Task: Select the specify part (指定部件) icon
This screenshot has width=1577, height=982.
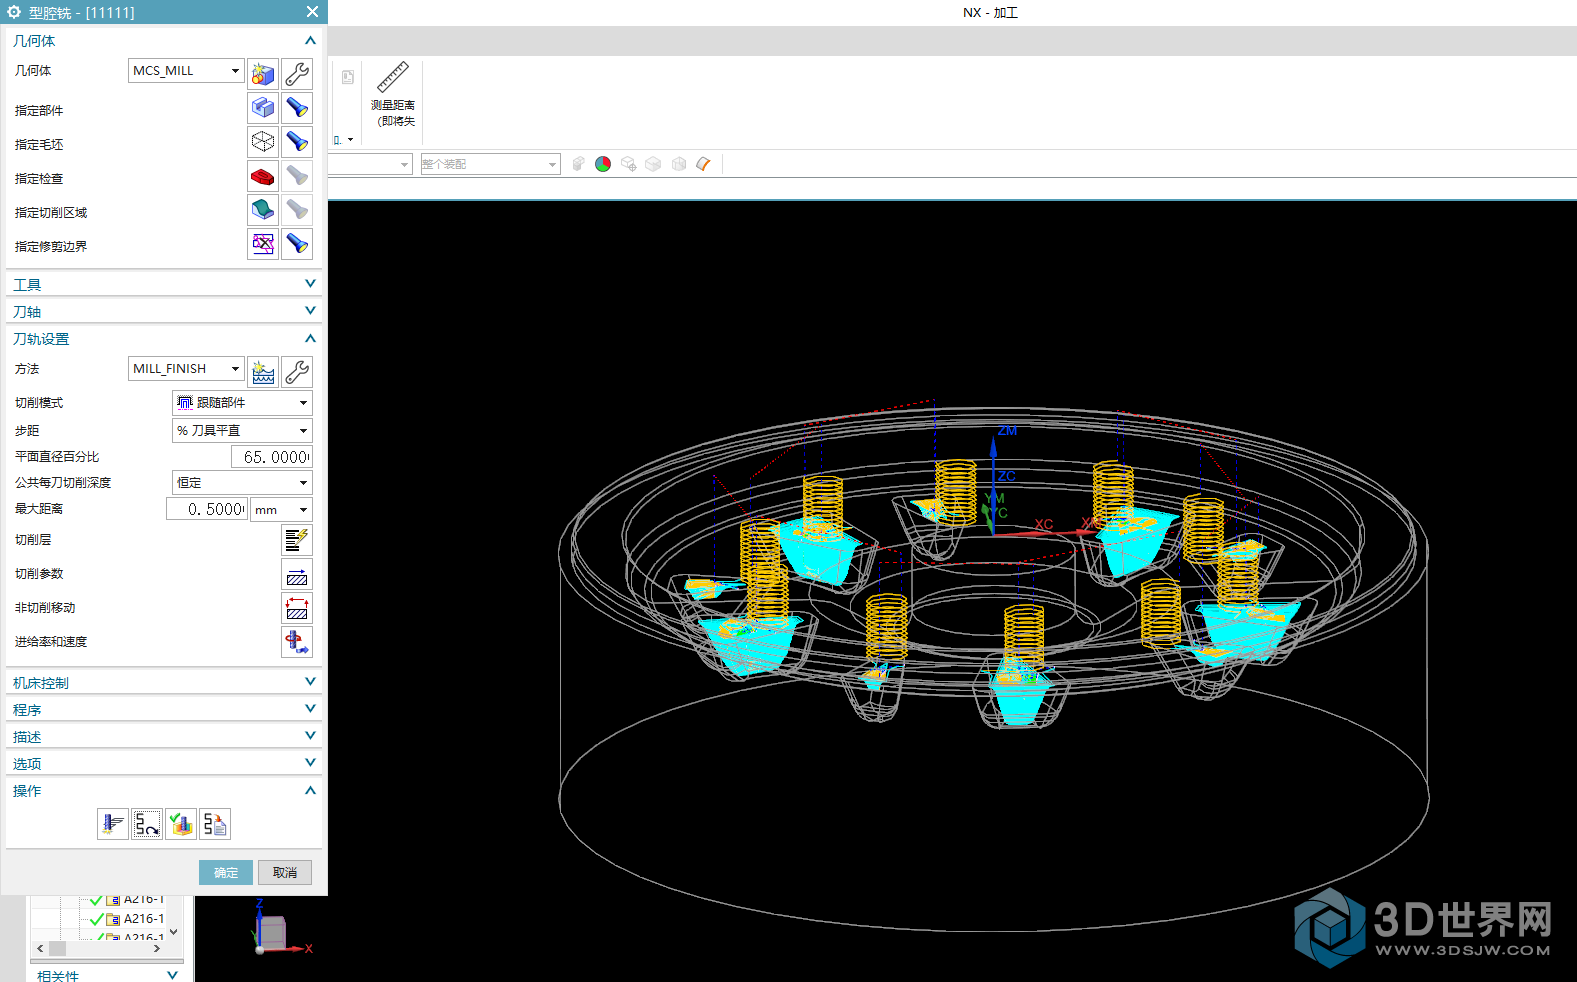Action: (x=263, y=108)
